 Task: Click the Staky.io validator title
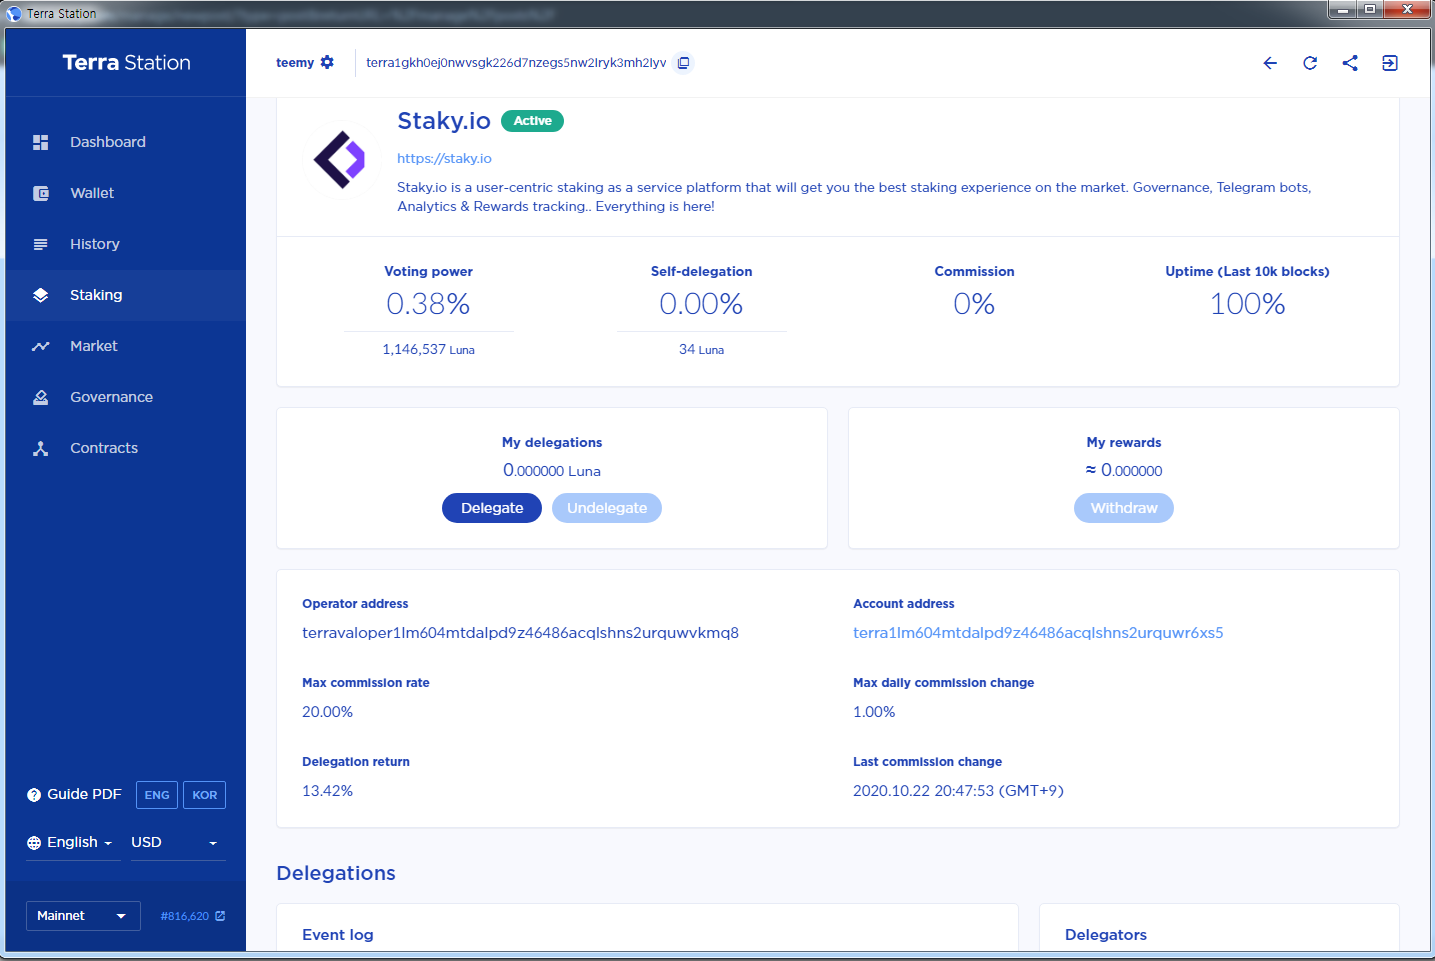click(444, 121)
